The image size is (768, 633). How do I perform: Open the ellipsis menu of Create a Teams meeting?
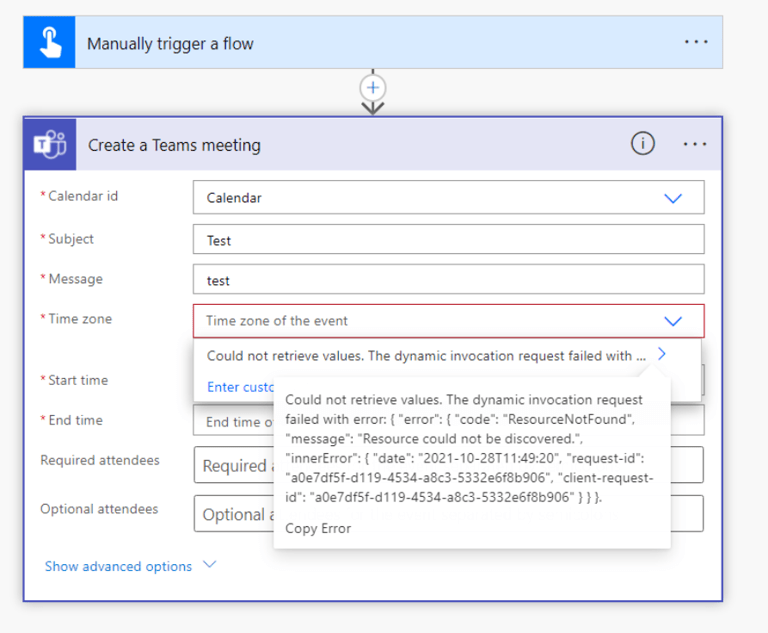(695, 144)
